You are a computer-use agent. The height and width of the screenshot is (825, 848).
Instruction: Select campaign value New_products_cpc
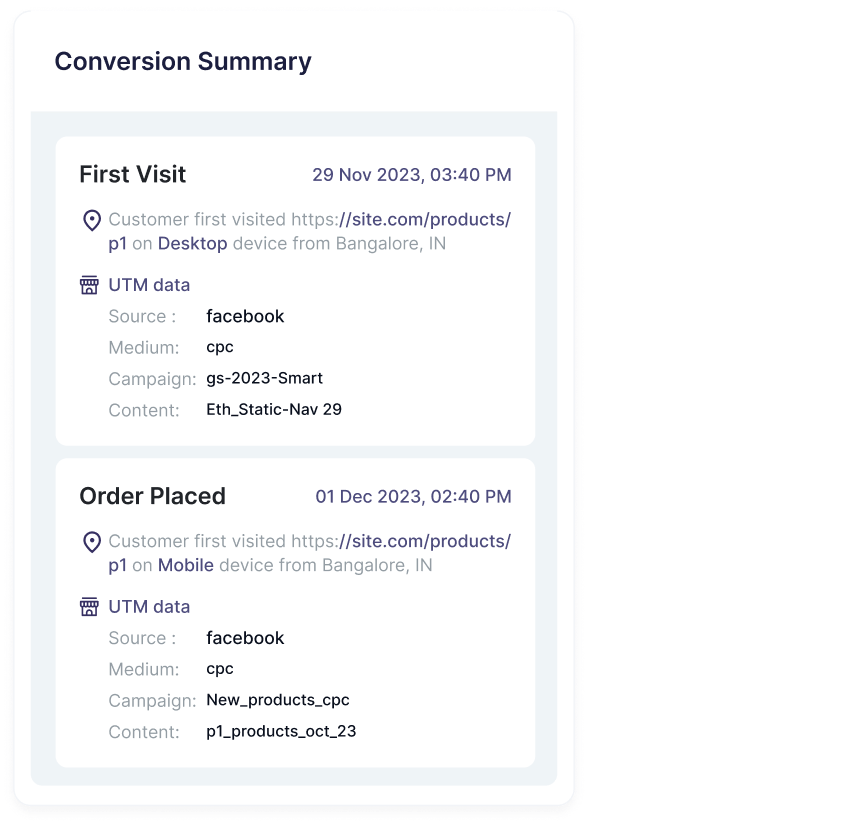tap(278, 700)
